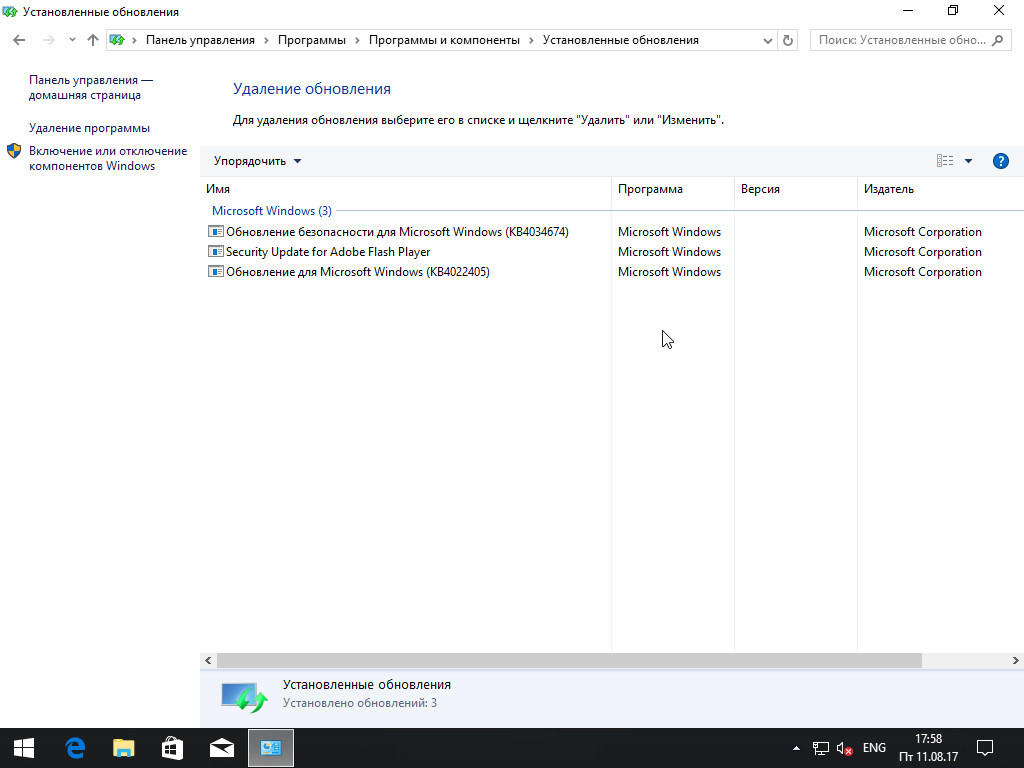Click the network tray icon
This screenshot has width=1024, height=768.
click(x=821, y=748)
